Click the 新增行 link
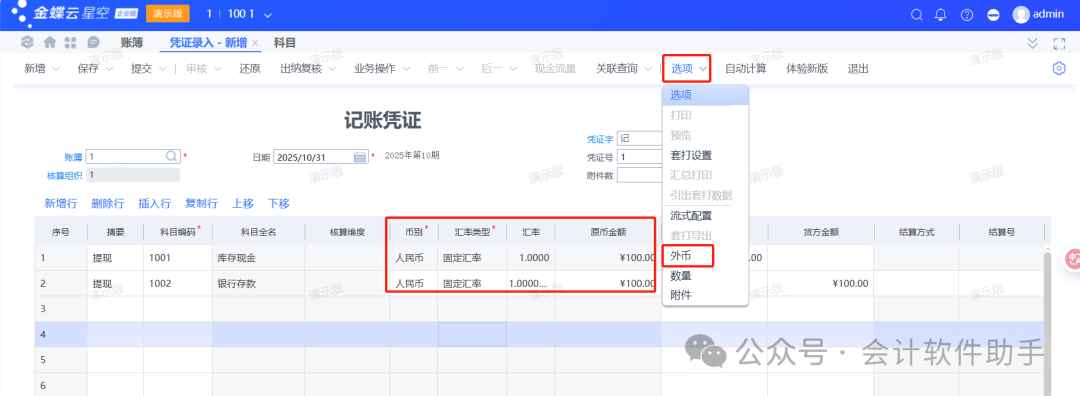1080x396 pixels. (61, 203)
